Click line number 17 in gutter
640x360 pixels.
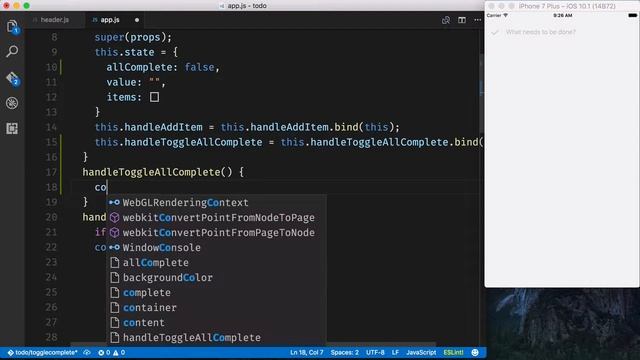tap(51, 172)
